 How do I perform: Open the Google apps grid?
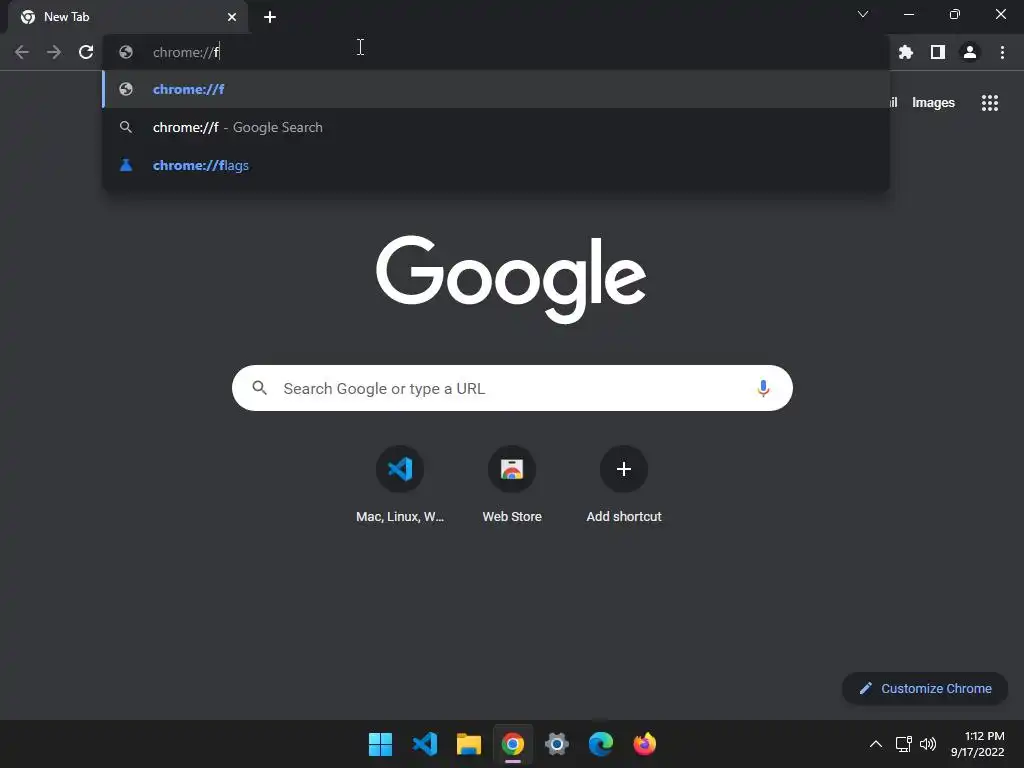[x=989, y=103]
